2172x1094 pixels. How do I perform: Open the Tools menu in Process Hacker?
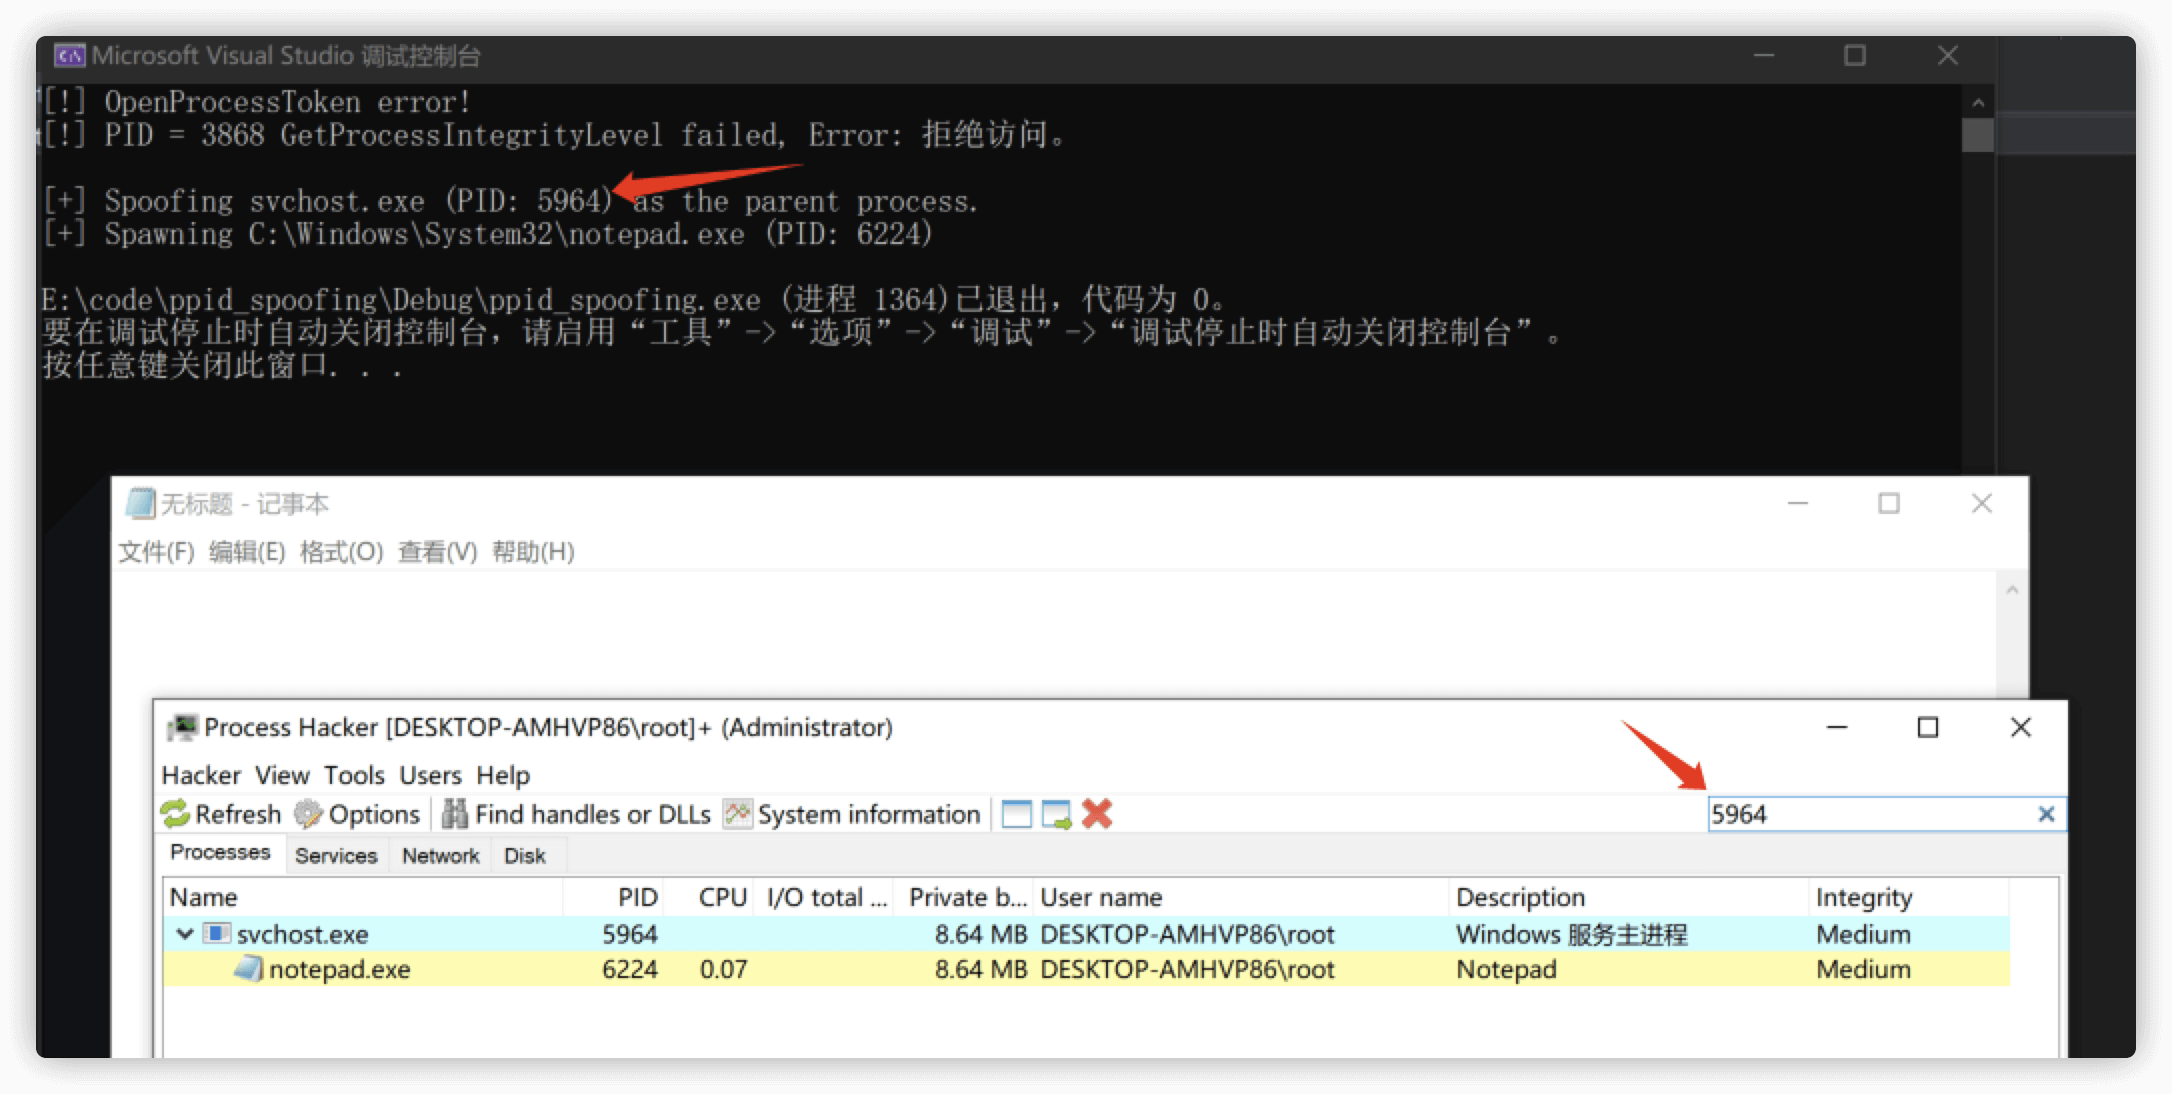(x=354, y=775)
